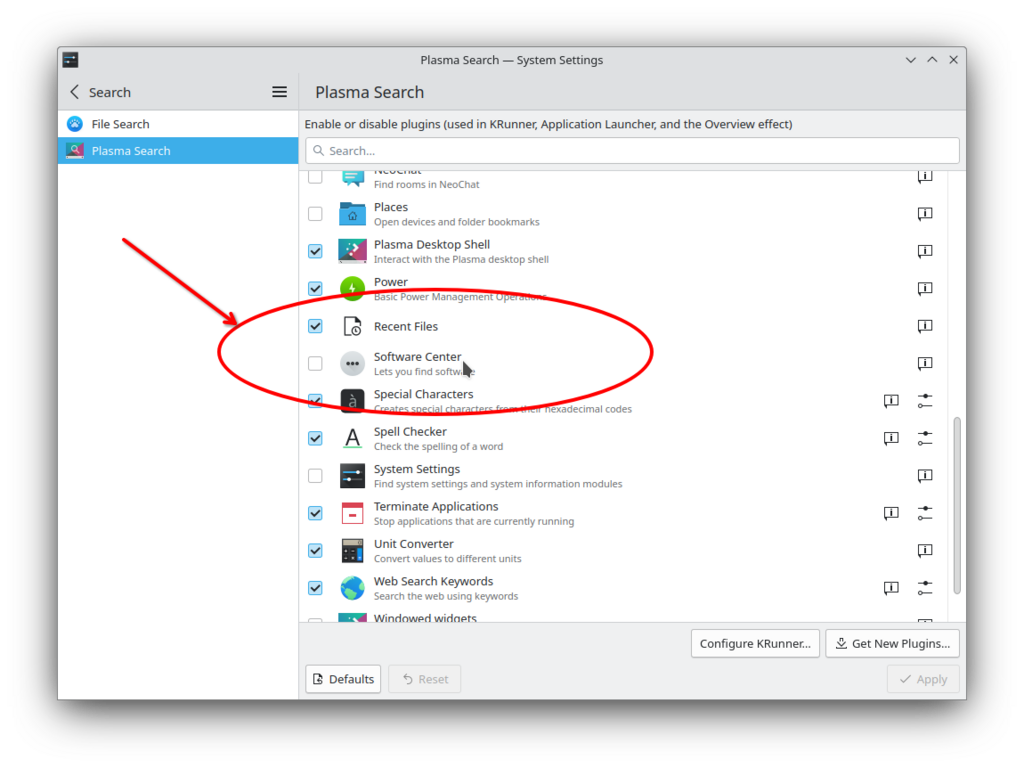
Task: Show info for Plasma Desktop Shell plugin
Action: 925,251
